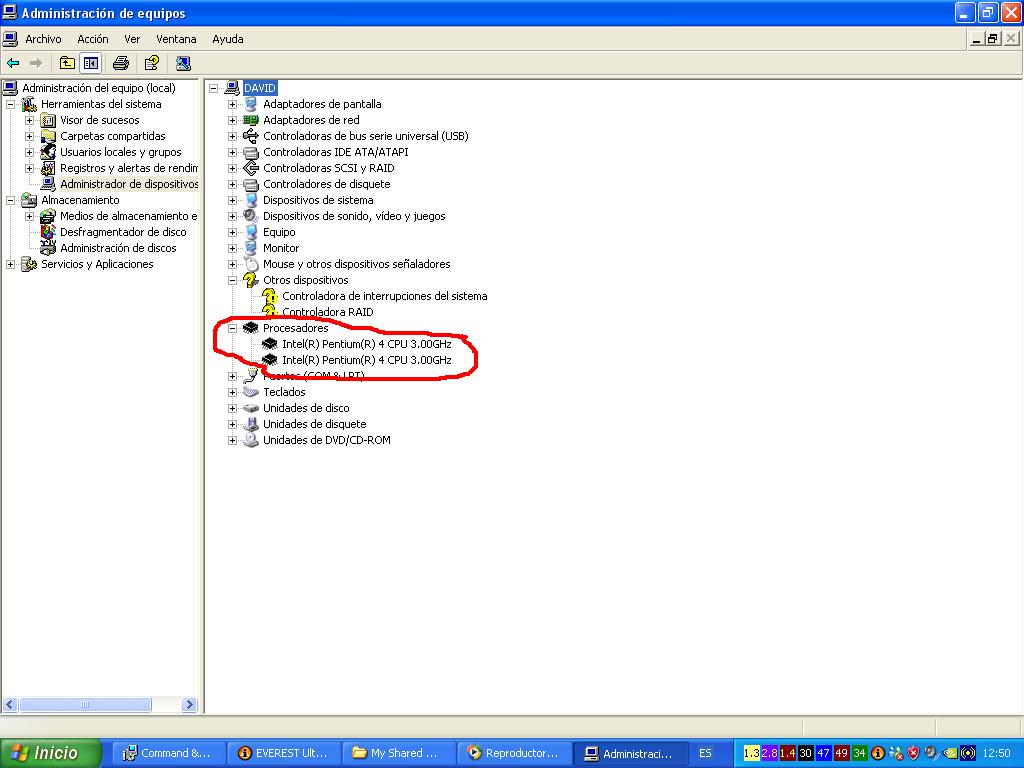
Task: Click the ES language bar indicator
Action: [x=705, y=753]
